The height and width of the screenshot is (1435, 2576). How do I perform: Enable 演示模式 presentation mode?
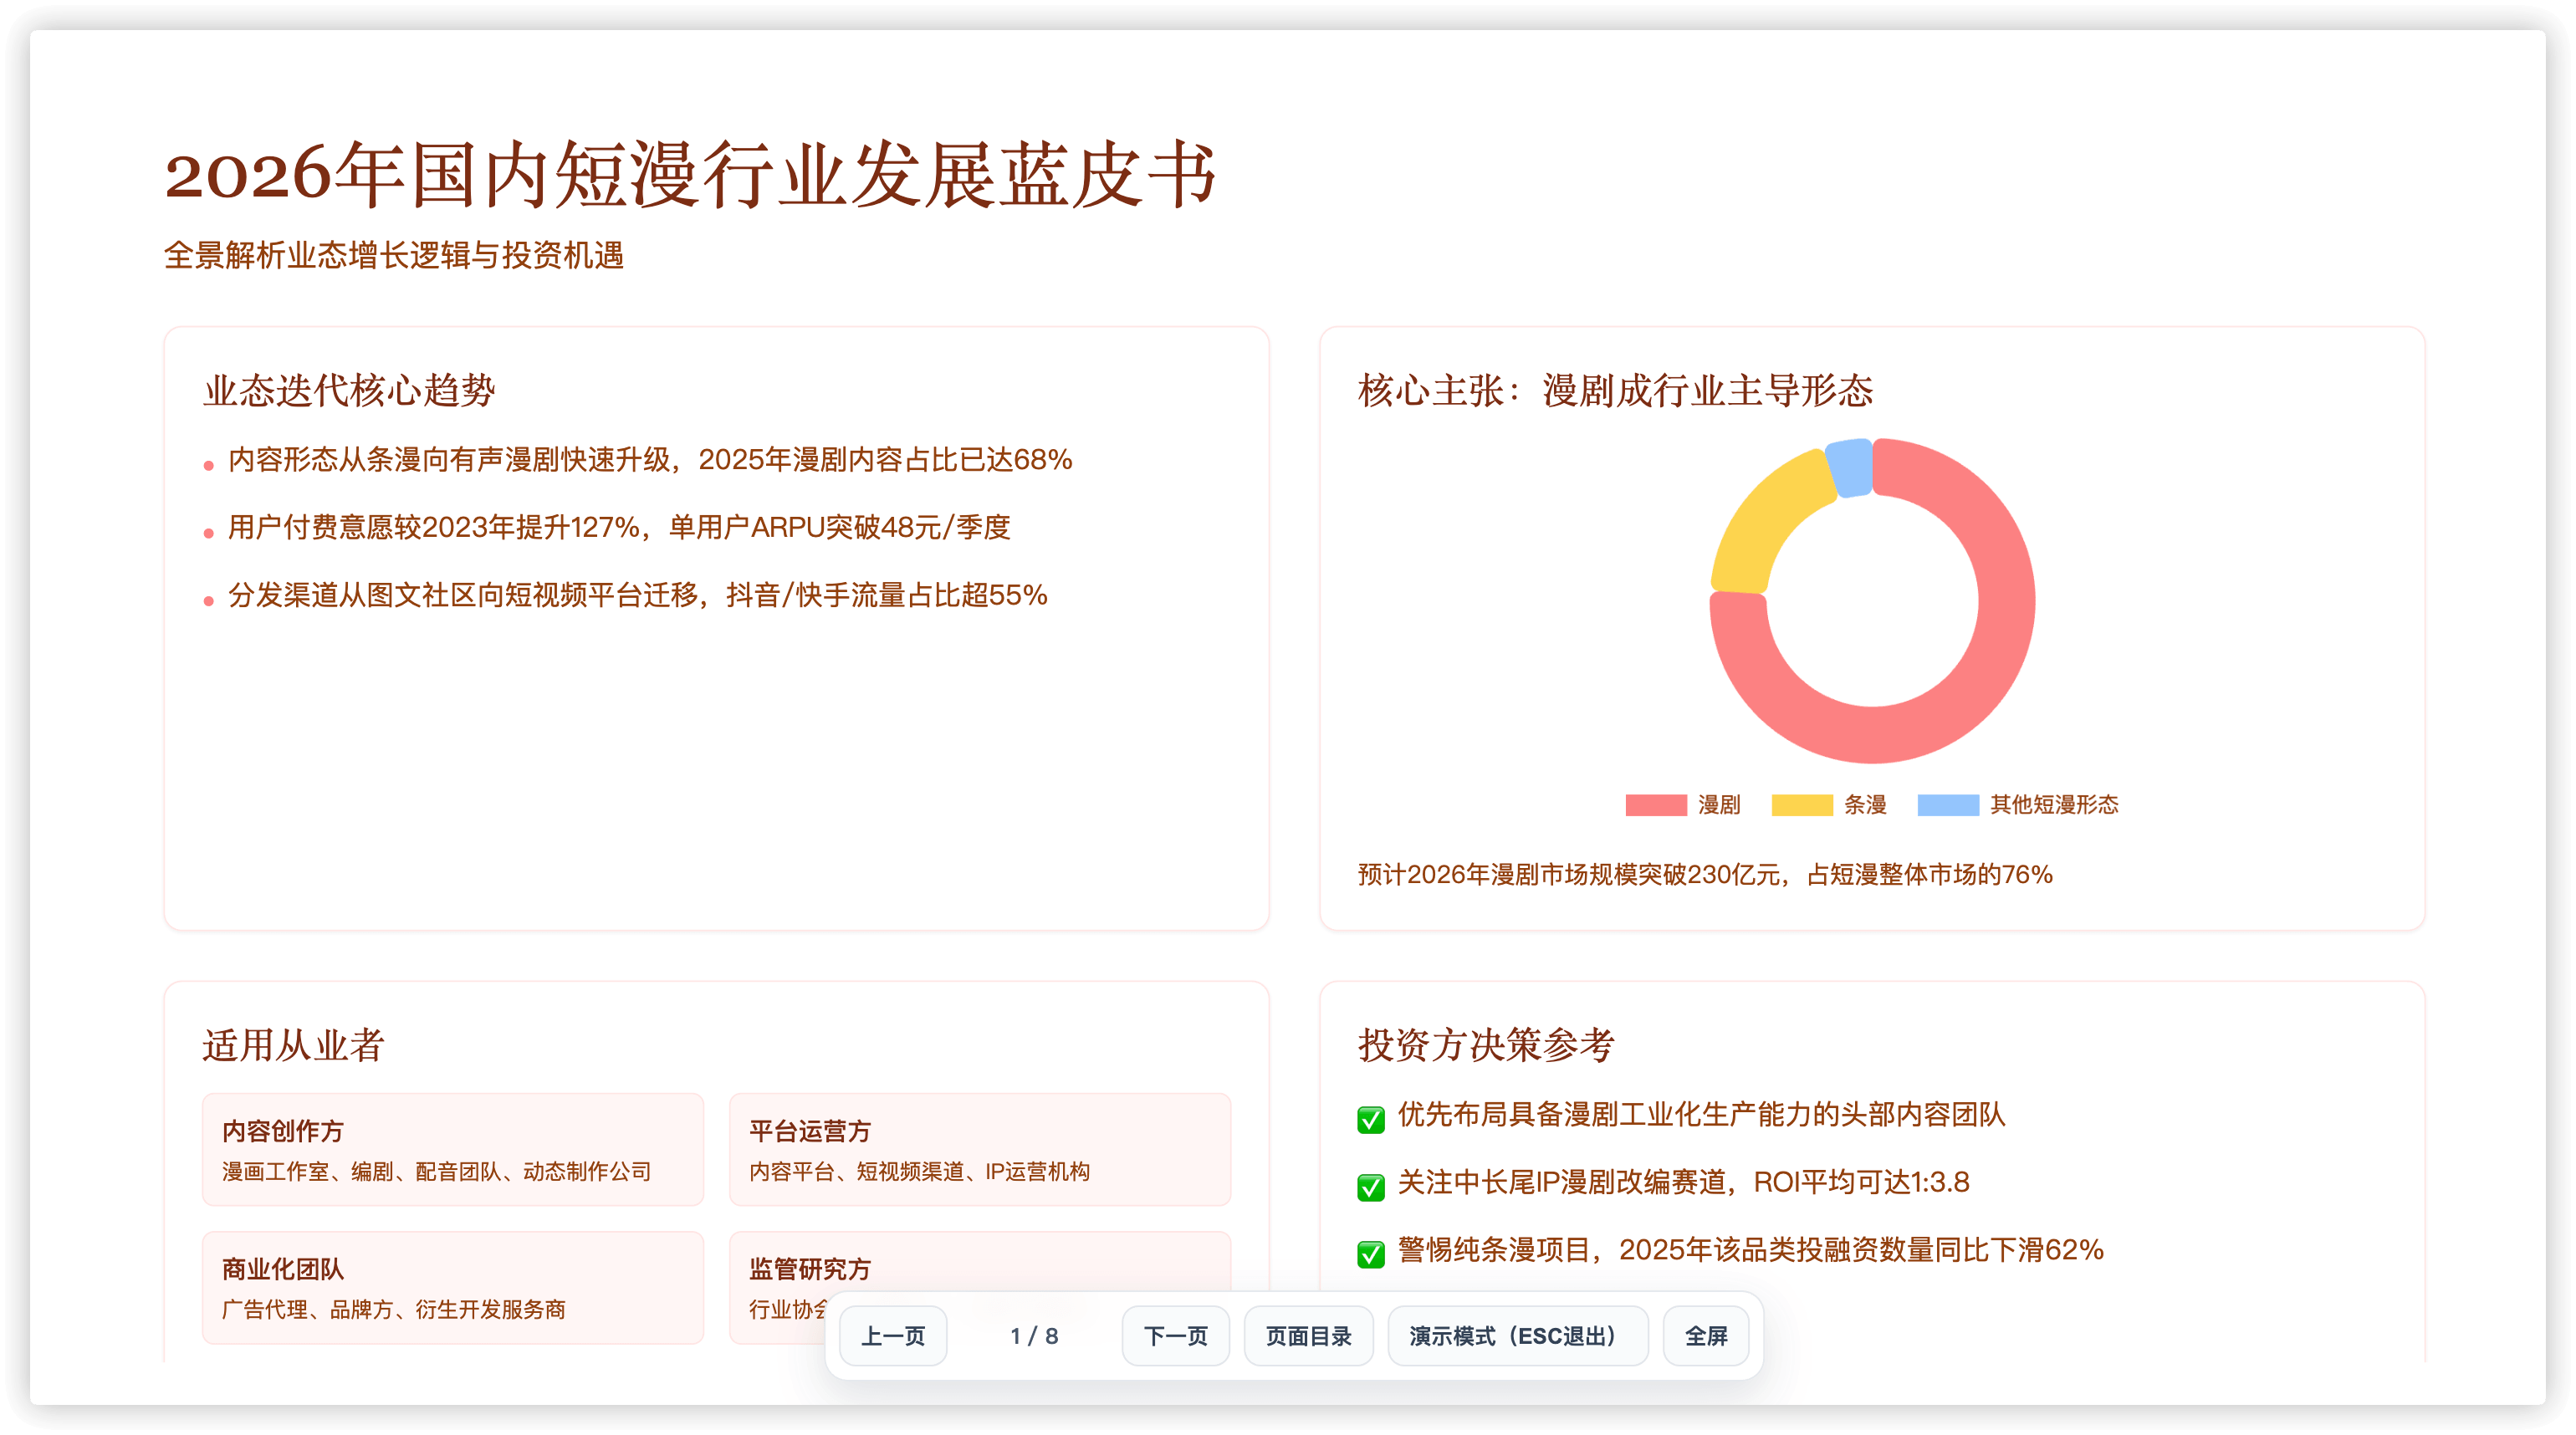pos(1517,1336)
